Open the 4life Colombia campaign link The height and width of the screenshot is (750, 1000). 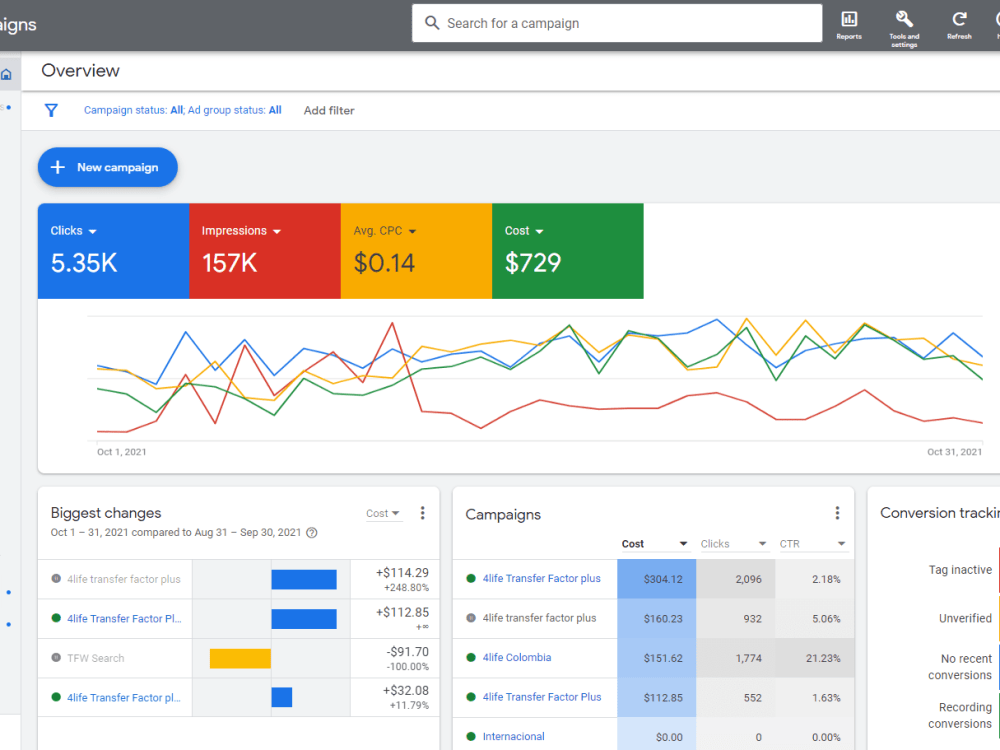[517, 658]
